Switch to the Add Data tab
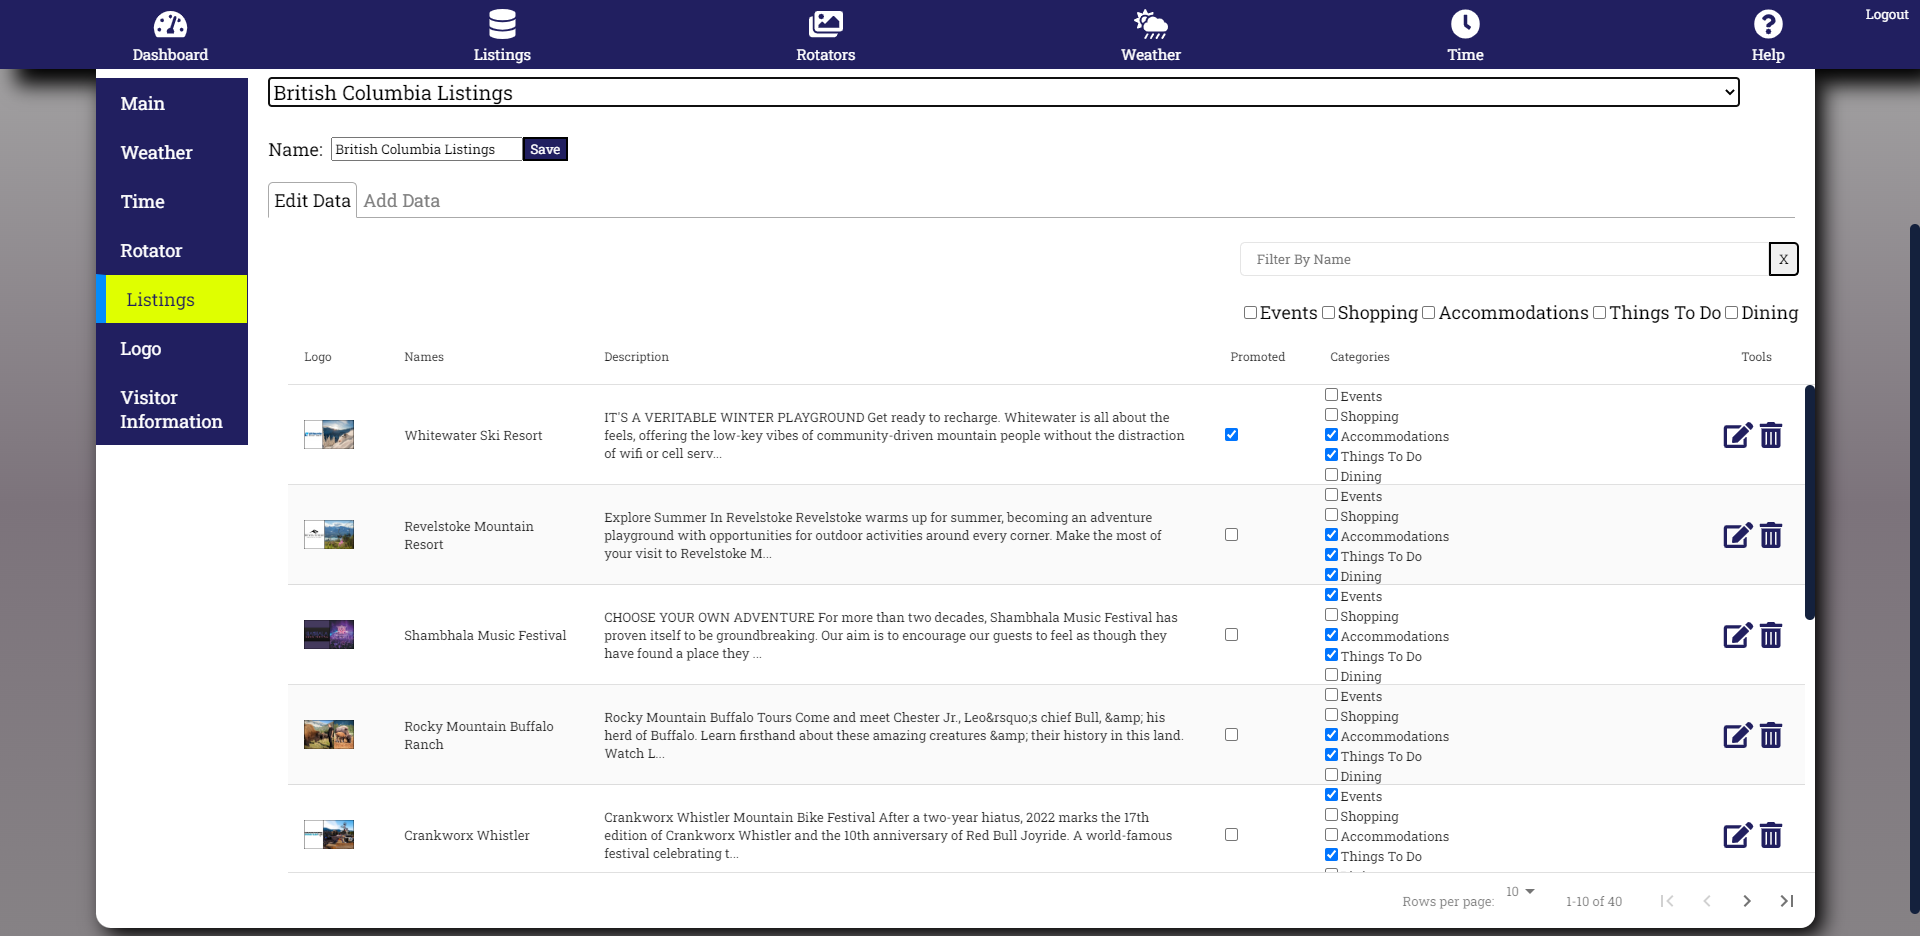 [401, 200]
